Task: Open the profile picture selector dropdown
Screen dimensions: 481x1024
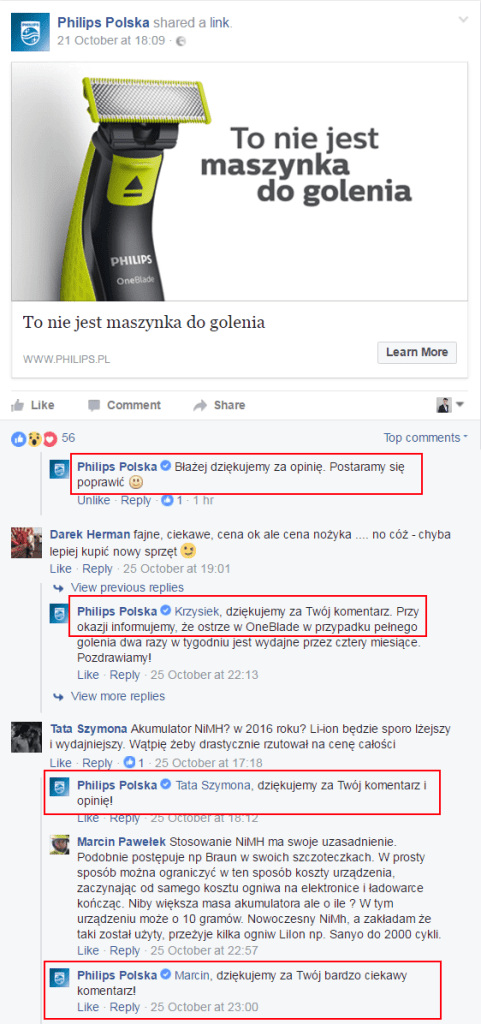Action: point(450,405)
